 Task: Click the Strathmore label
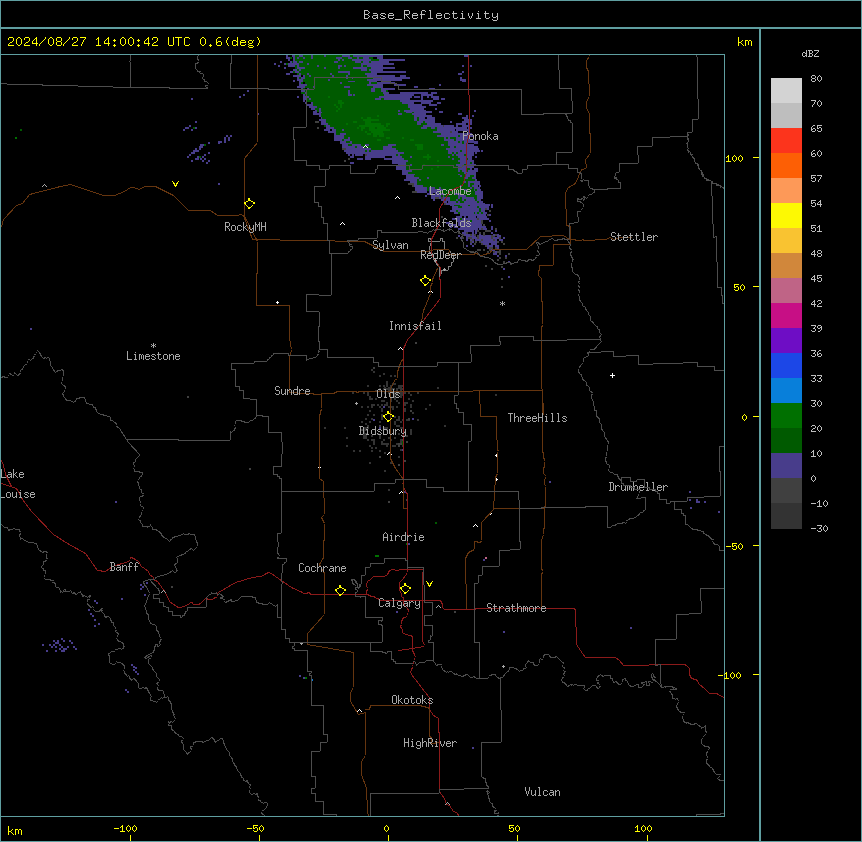coord(516,608)
